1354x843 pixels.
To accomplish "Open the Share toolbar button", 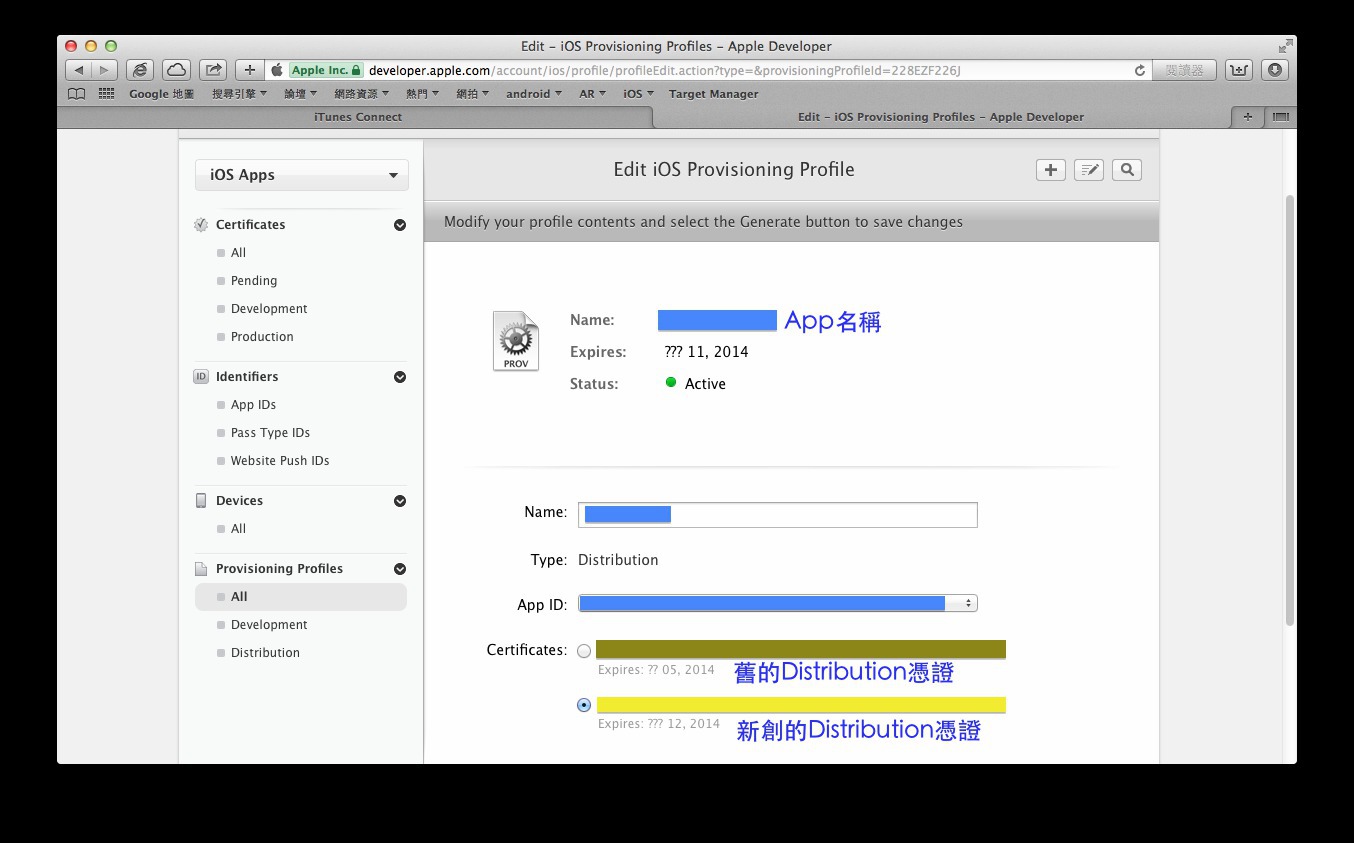I will pos(213,70).
